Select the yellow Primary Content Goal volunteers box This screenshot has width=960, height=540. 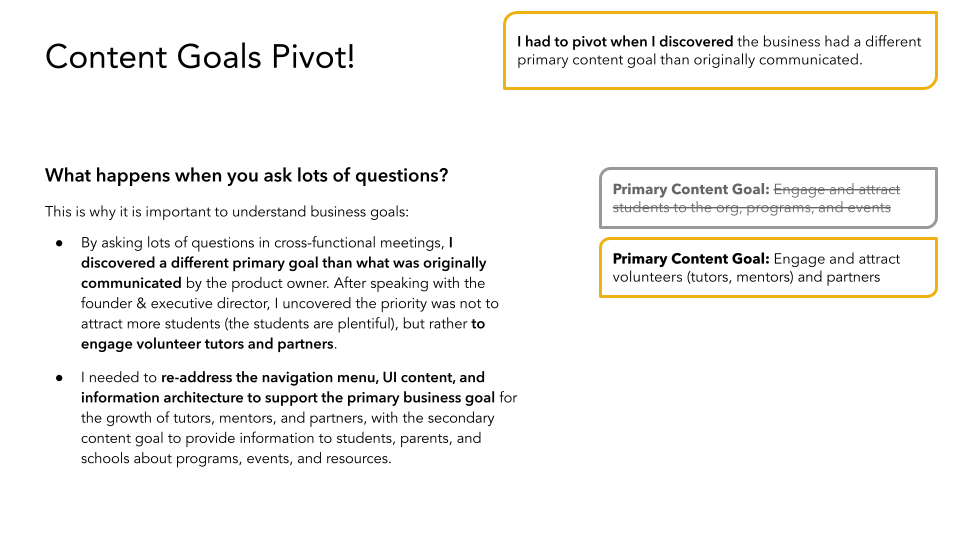[768, 268]
